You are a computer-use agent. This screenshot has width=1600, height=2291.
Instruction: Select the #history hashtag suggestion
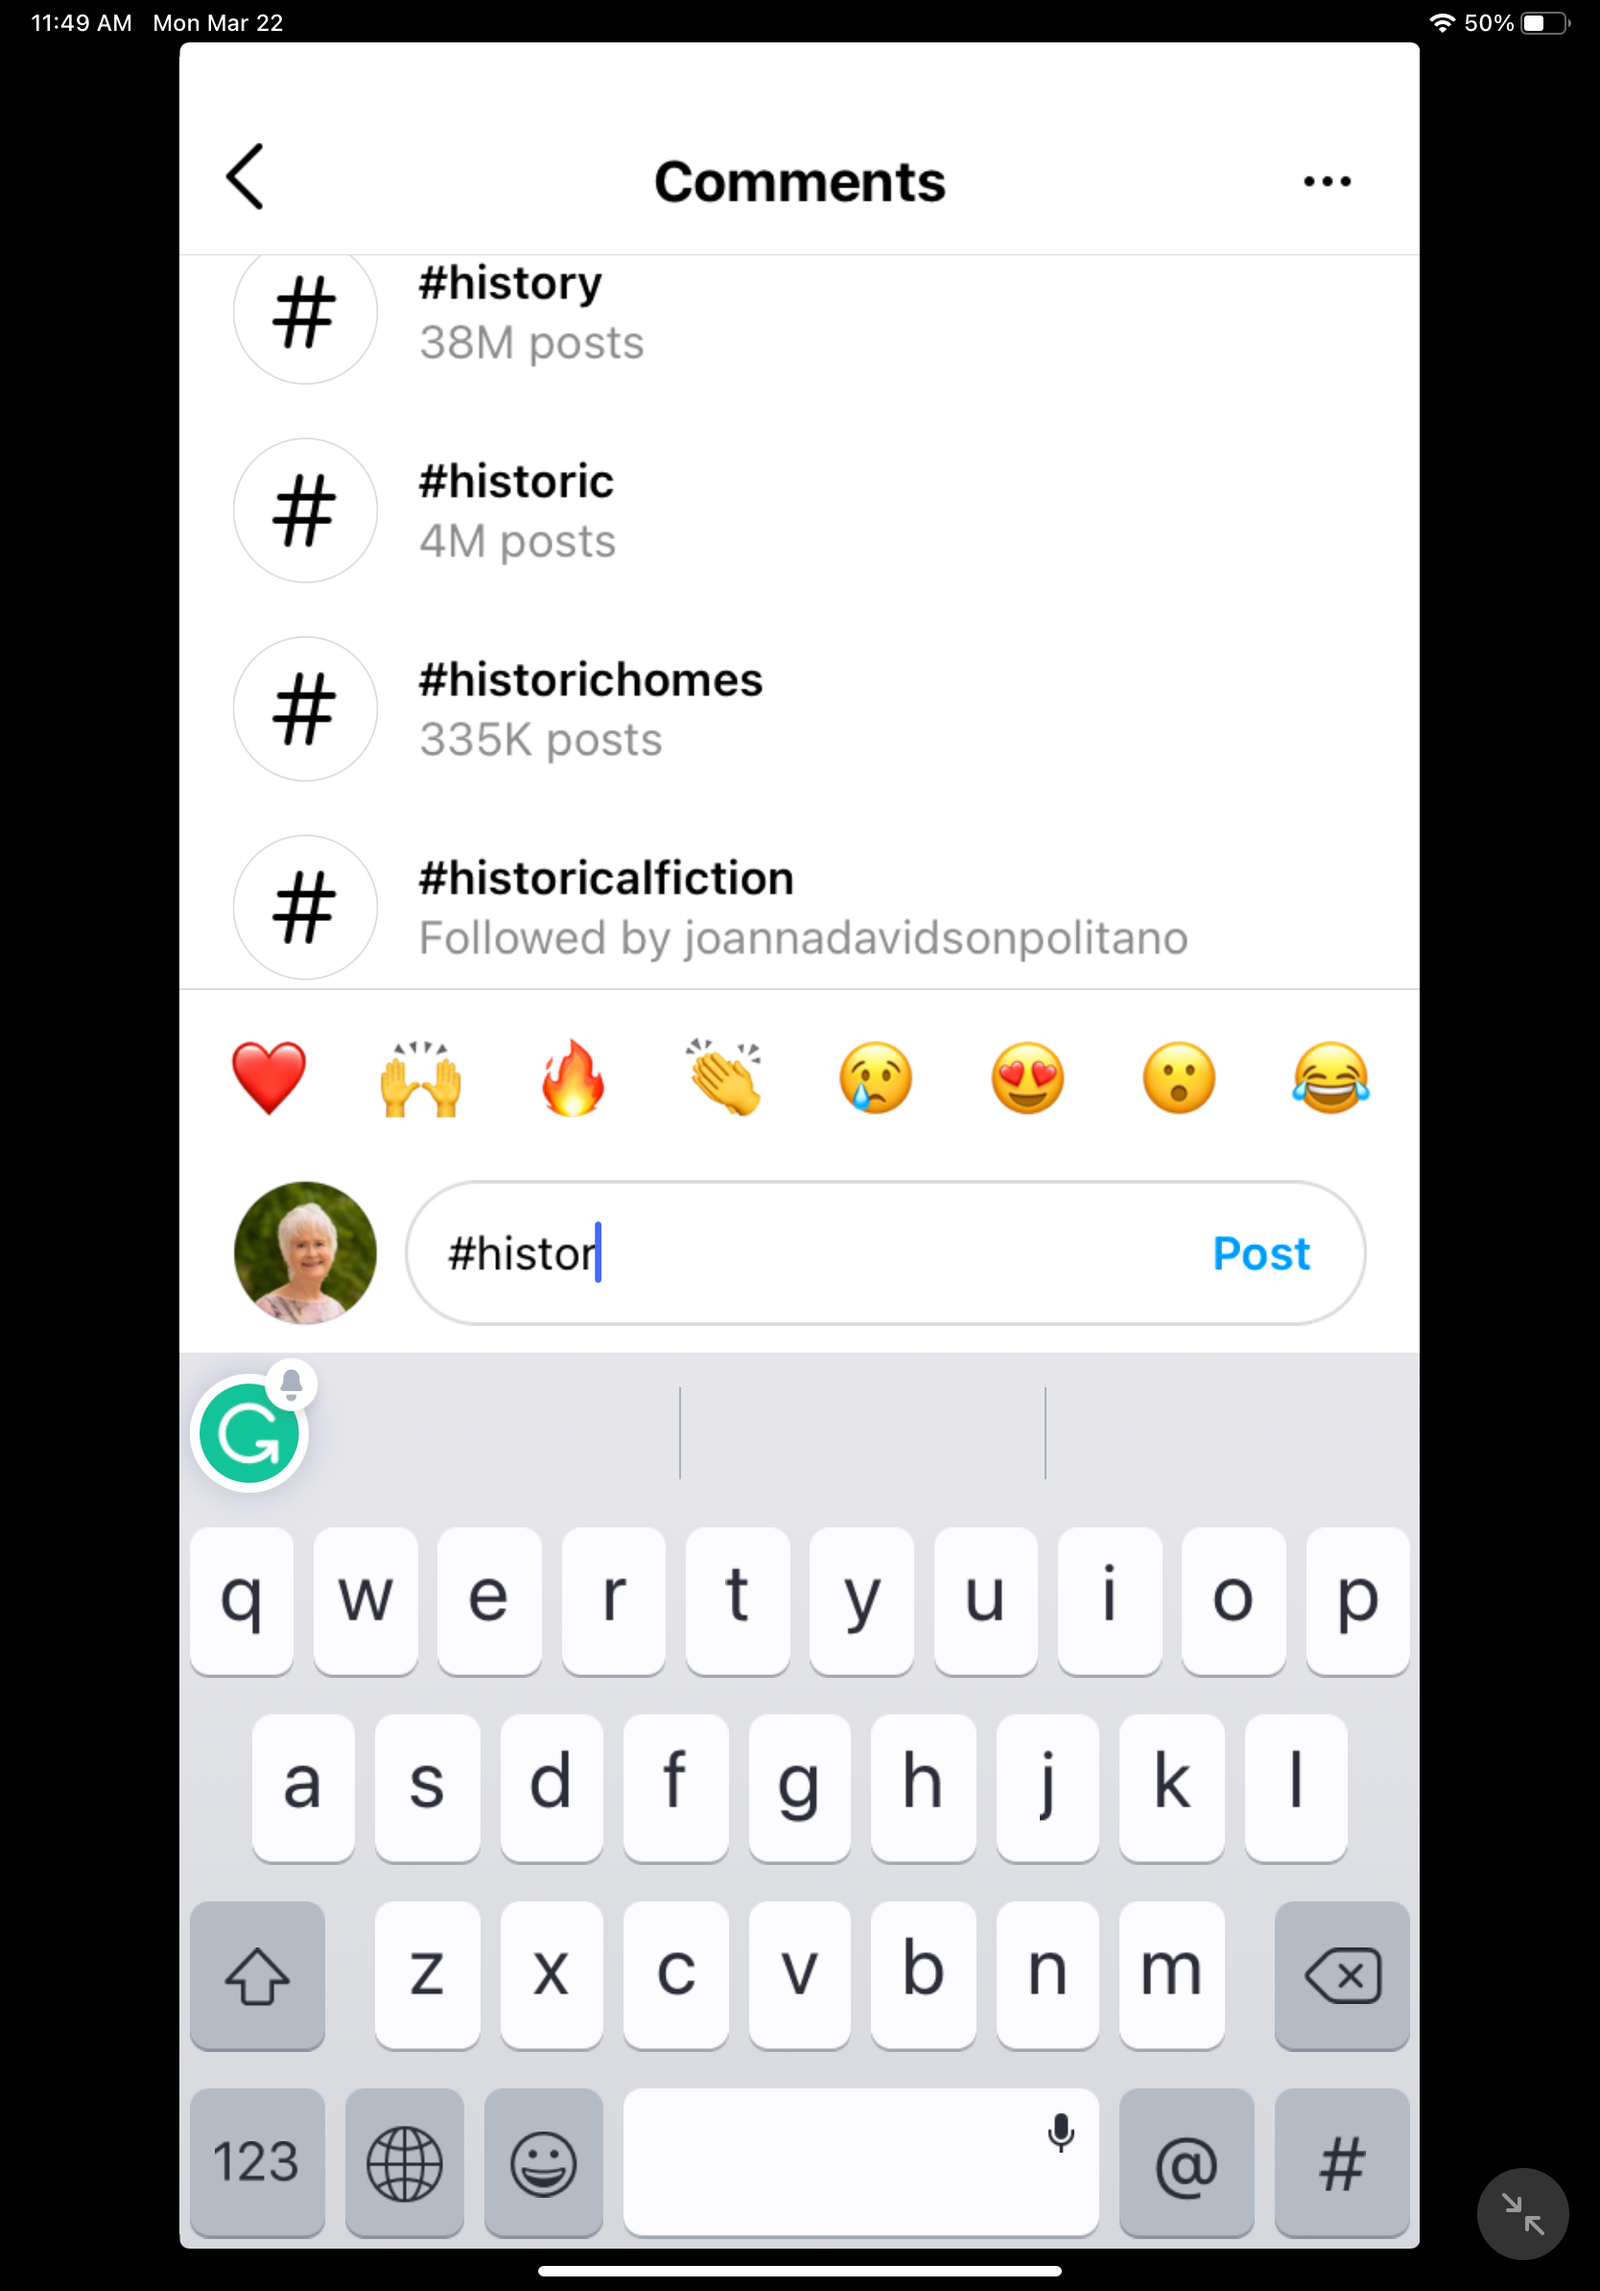pos(510,312)
